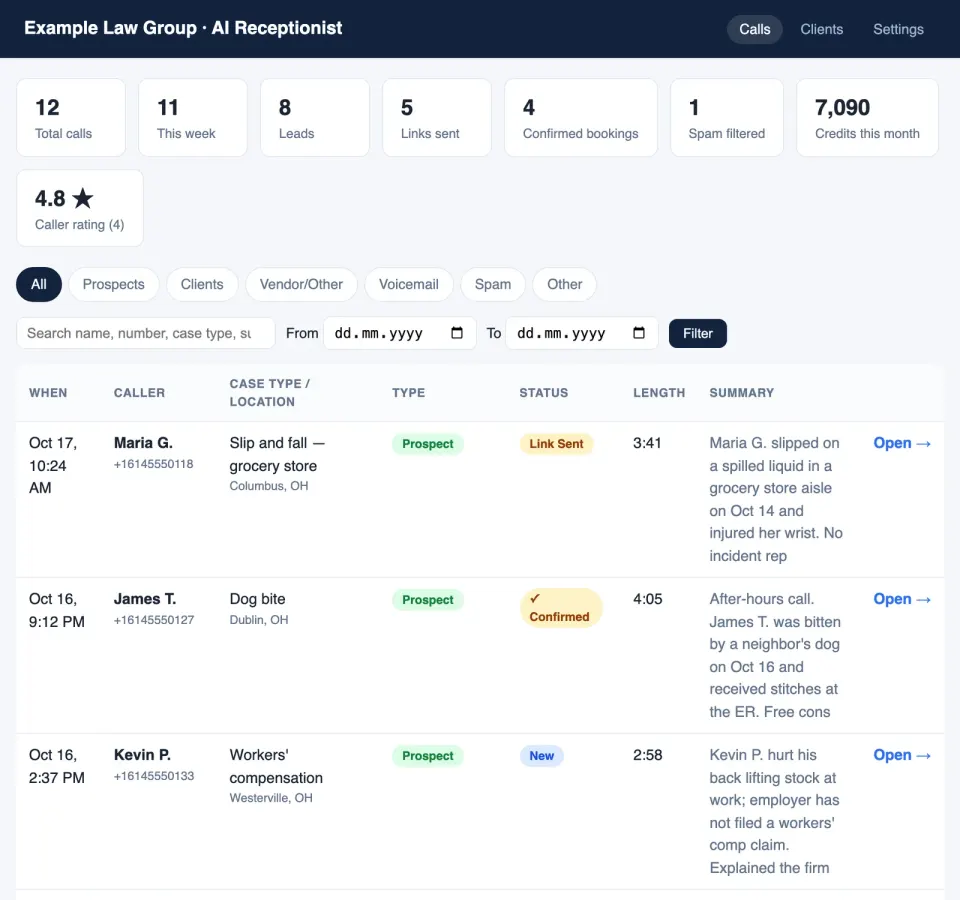
Task: Select the Vendor/Other filter chip
Action: coord(301,284)
